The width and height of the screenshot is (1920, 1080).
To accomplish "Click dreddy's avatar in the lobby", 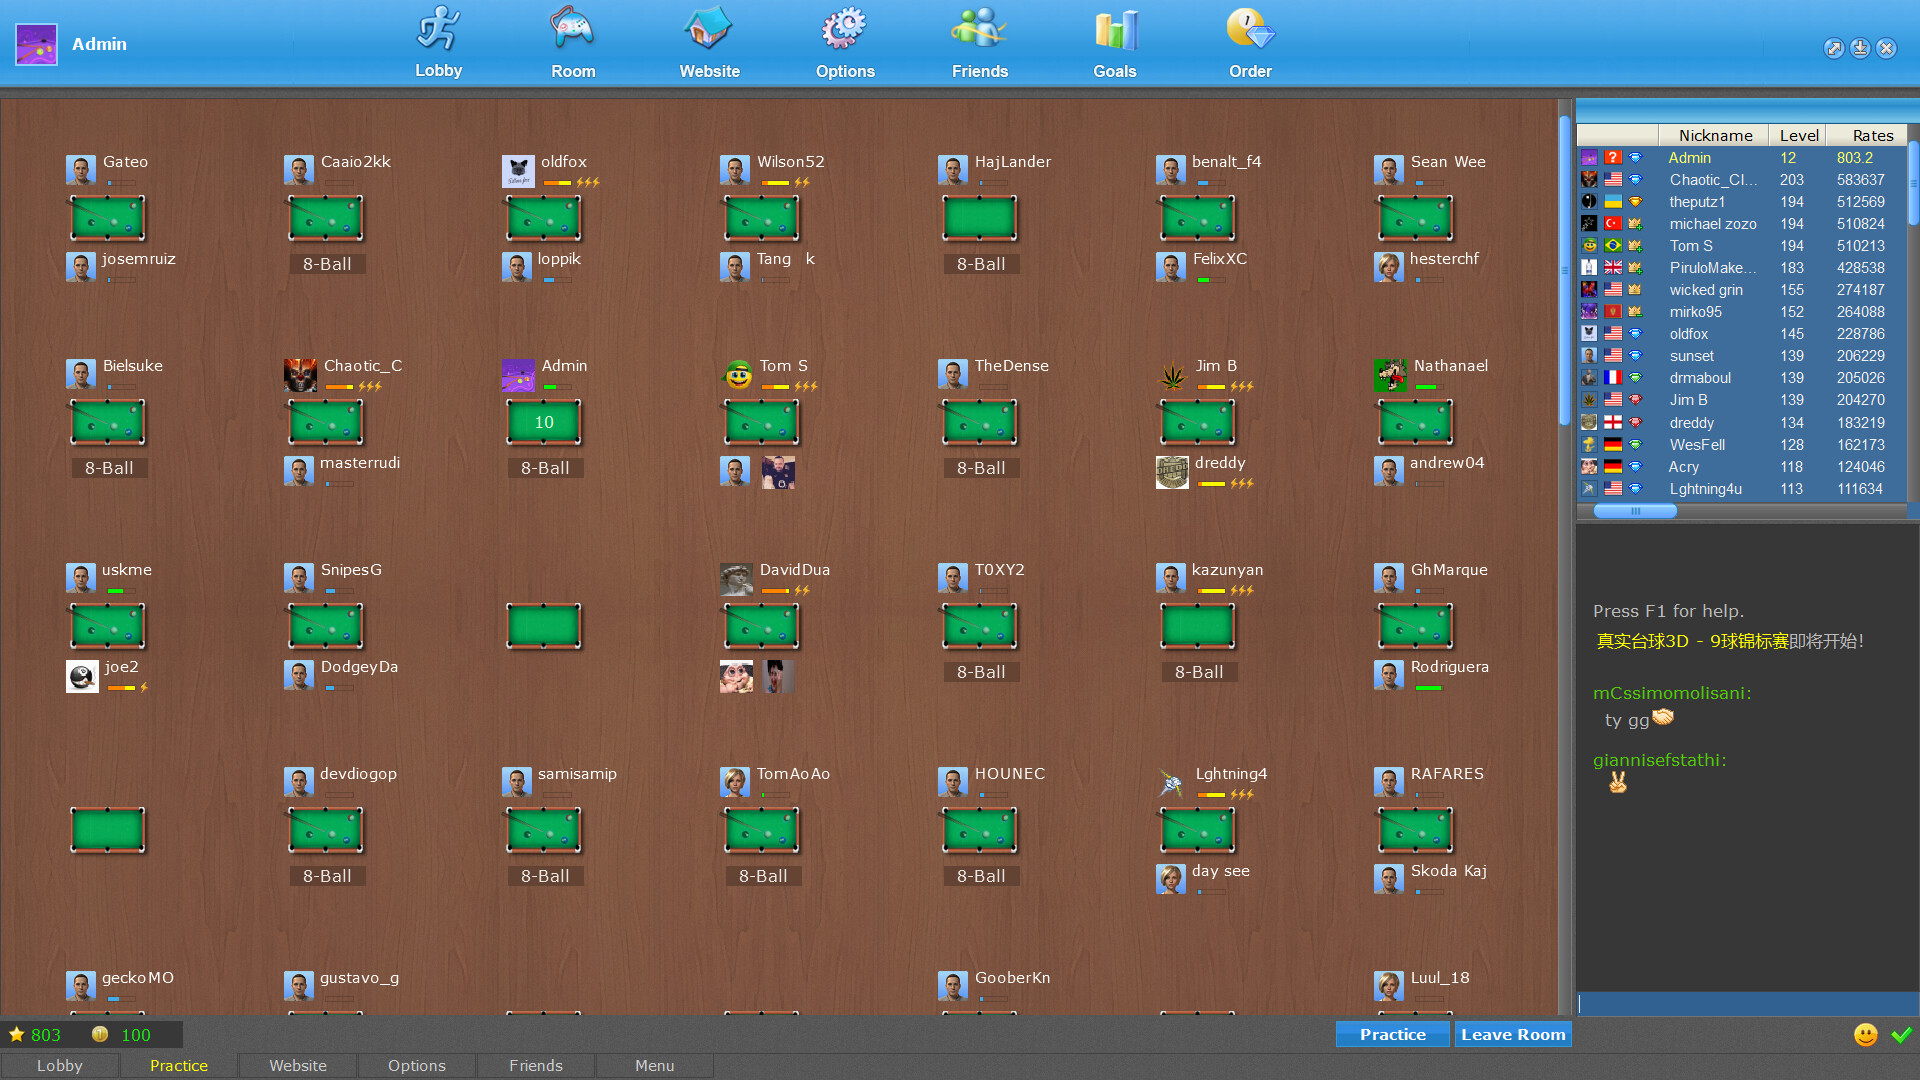I will point(1172,472).
